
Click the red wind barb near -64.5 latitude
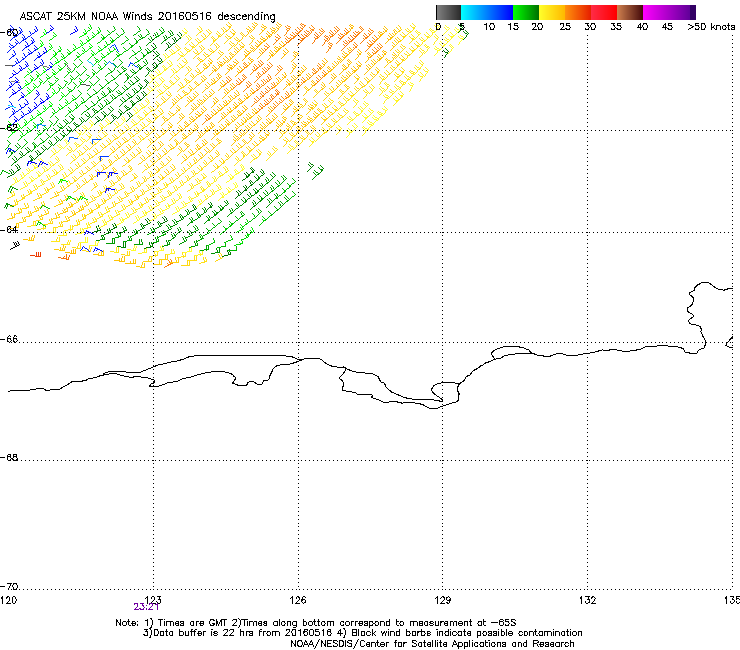pyautogui.click(x=36, y=255)
